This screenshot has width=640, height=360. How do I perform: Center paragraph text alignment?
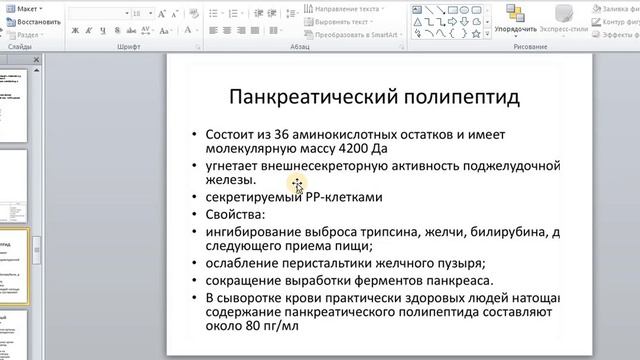pyautogui.click(x=227, y=31)
